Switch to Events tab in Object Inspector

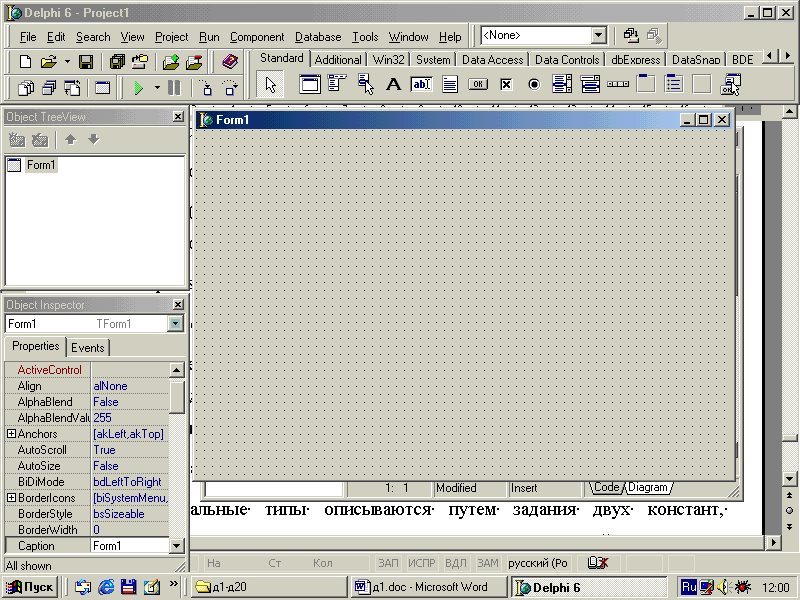click(88, 348)
